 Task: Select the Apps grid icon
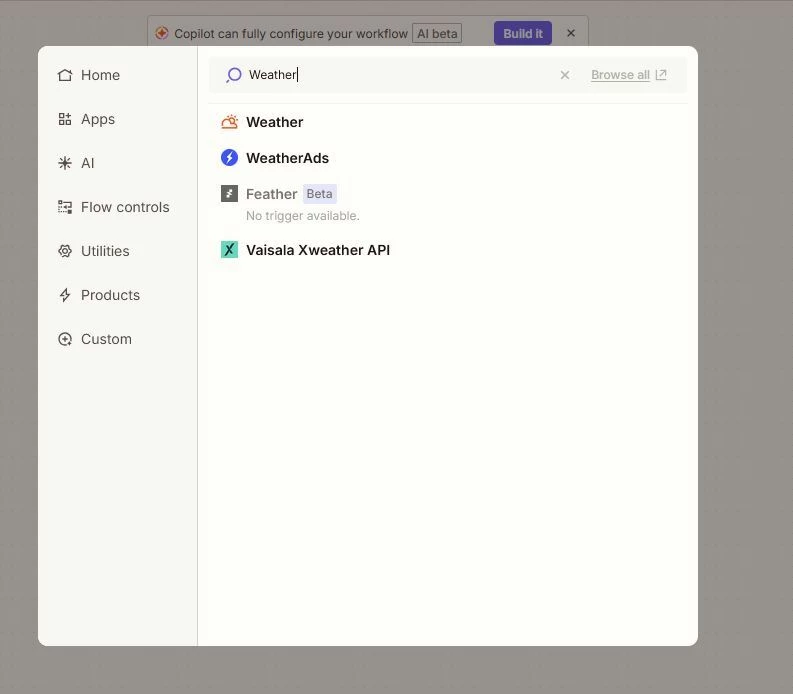(65, 119)
